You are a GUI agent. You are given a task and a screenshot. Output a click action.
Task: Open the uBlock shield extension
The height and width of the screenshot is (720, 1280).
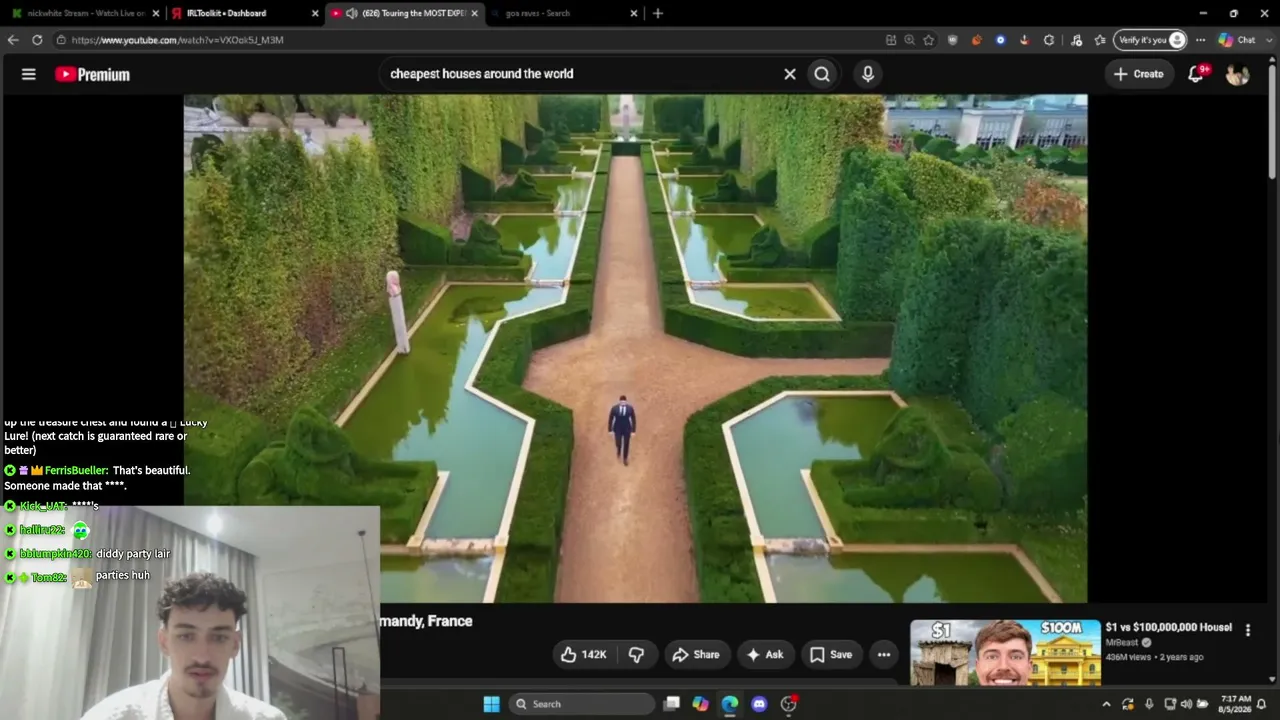pyautogui.click(x=952, y=40)
